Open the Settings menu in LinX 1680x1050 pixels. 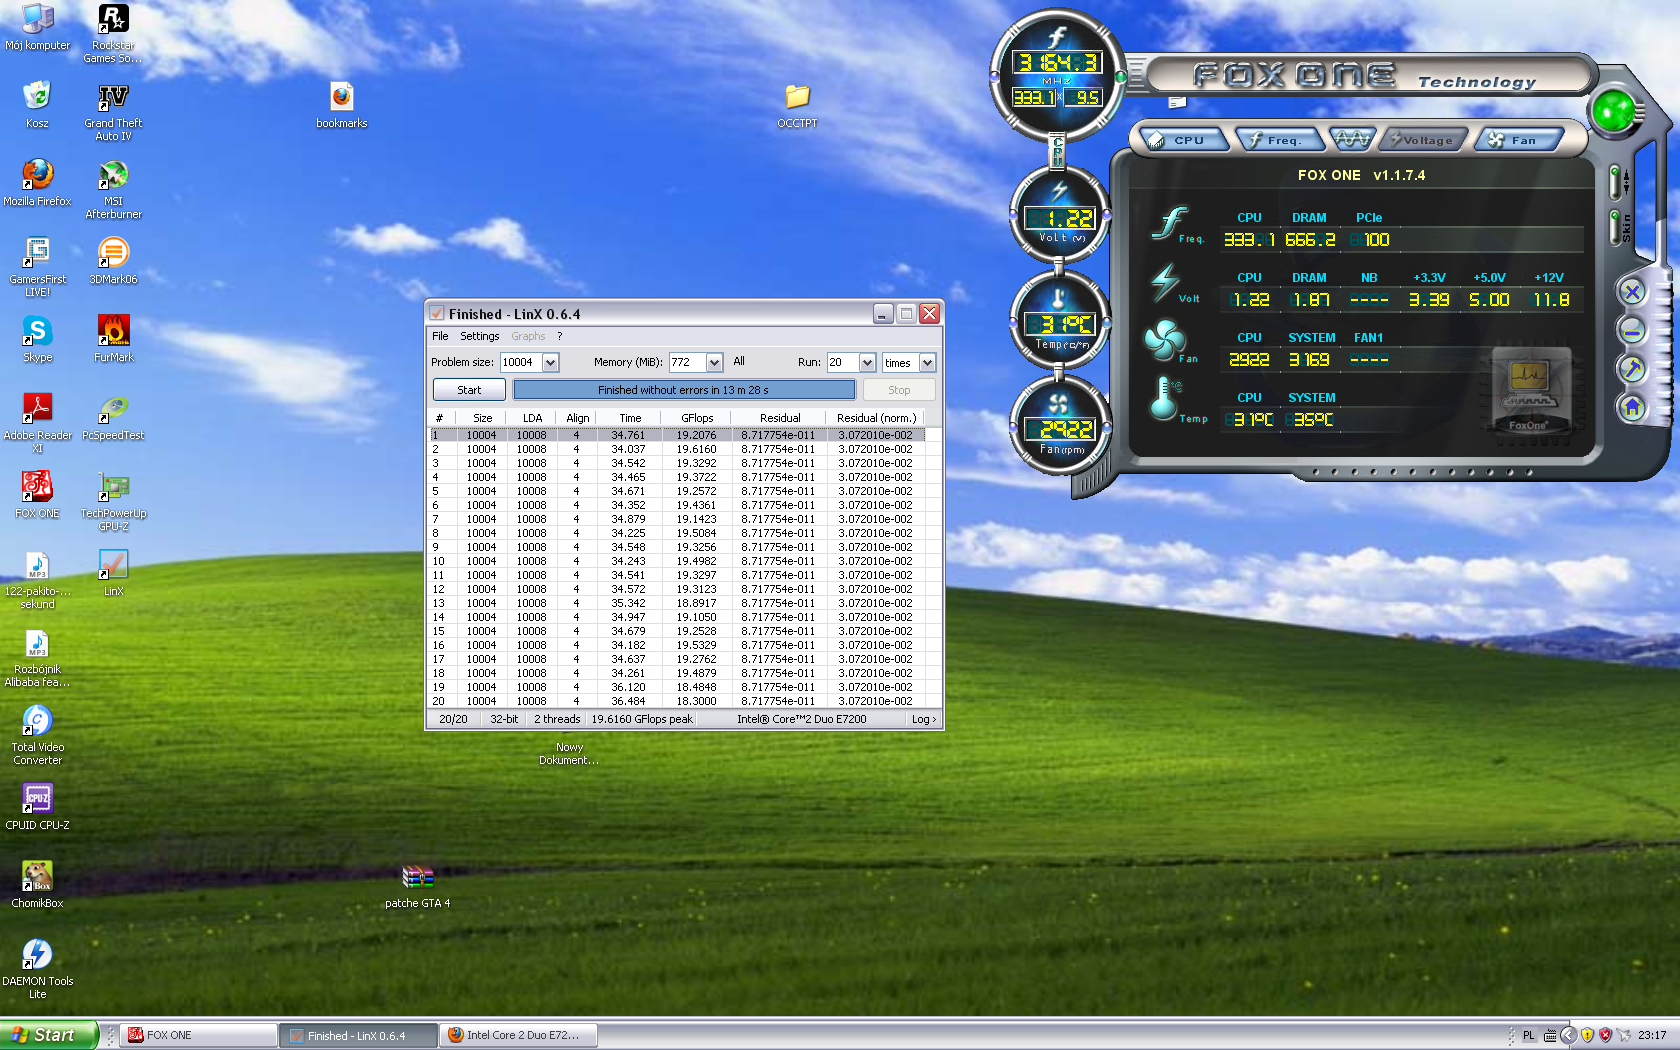[x=479, y=336]
